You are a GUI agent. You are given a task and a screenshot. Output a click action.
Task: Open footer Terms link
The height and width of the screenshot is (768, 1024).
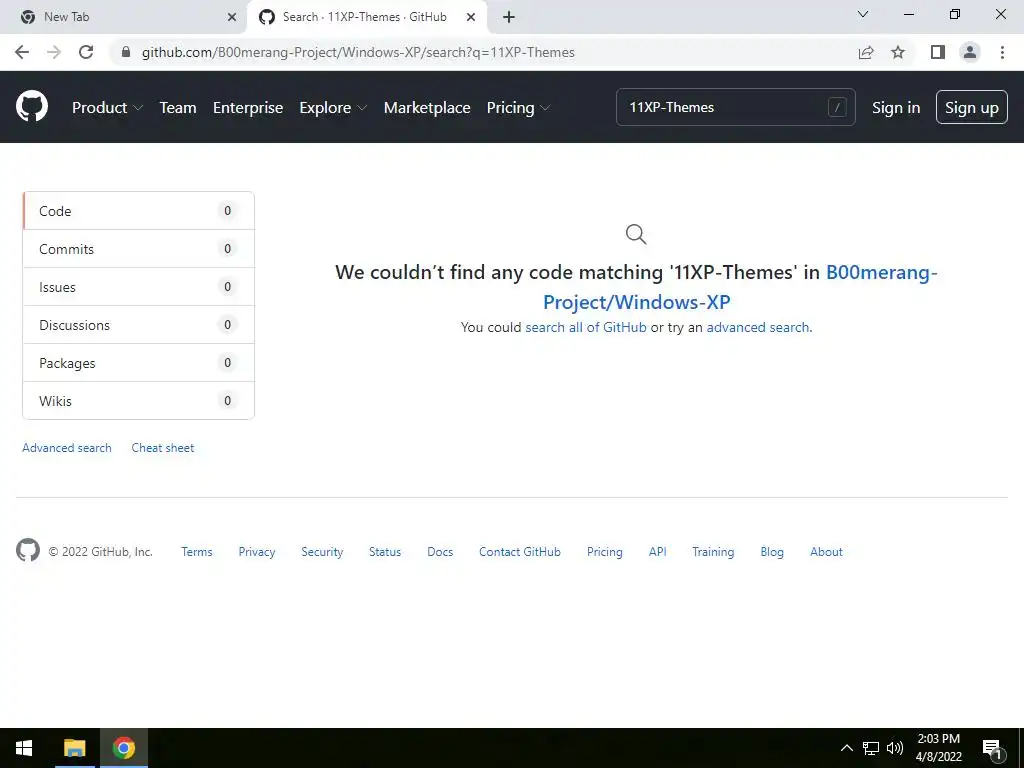(197, 552)
